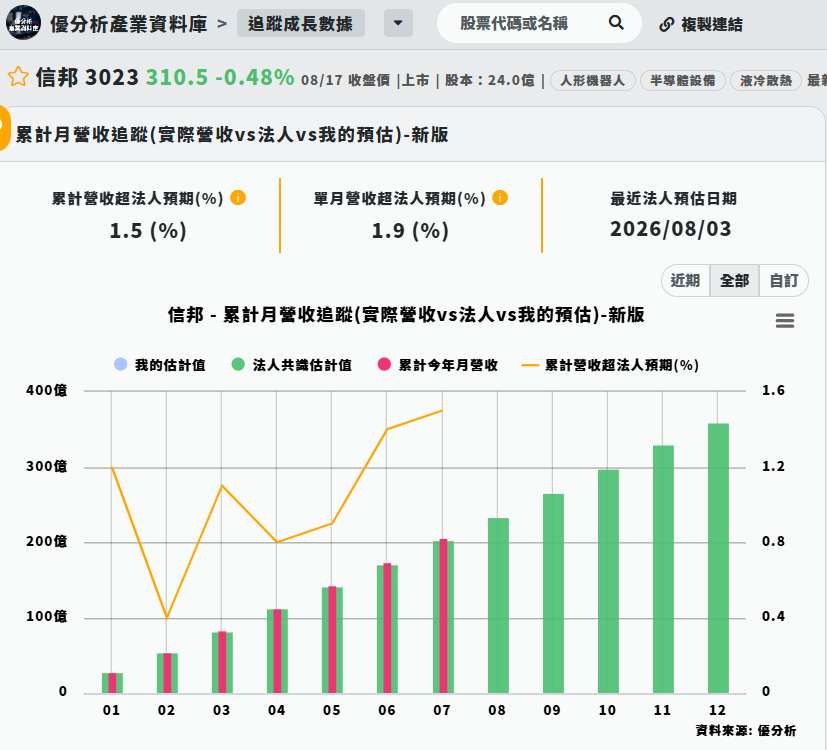
Task: Select the 追蹤成長數據 category box
Action: tap(301, 23)
